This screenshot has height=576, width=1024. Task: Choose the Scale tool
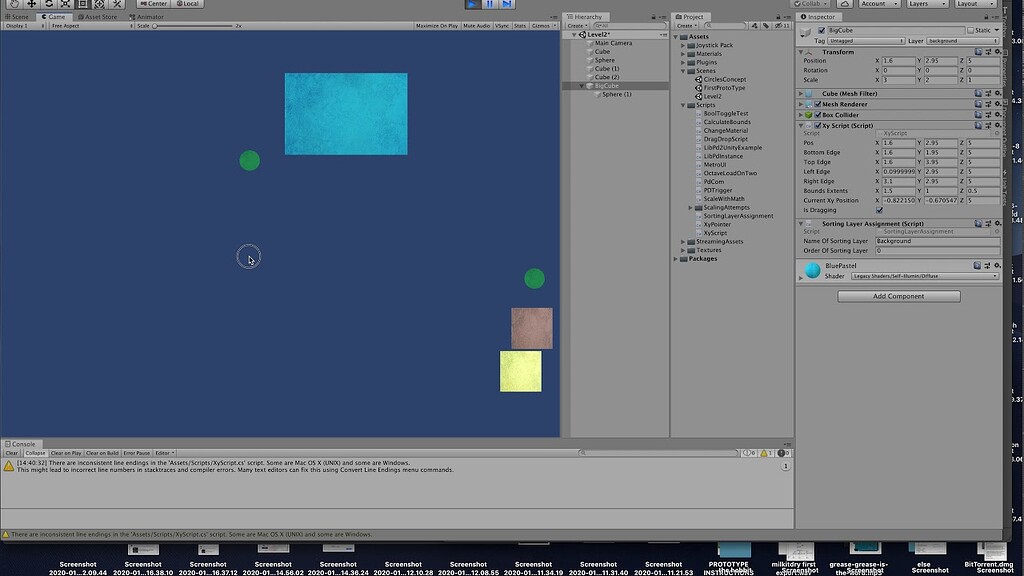[x=65, y=4]
